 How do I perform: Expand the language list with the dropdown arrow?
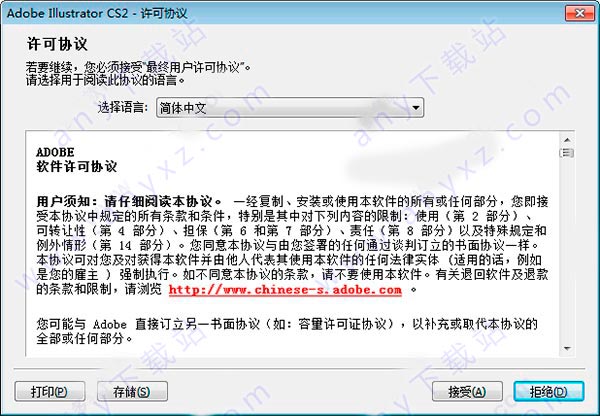416,108
